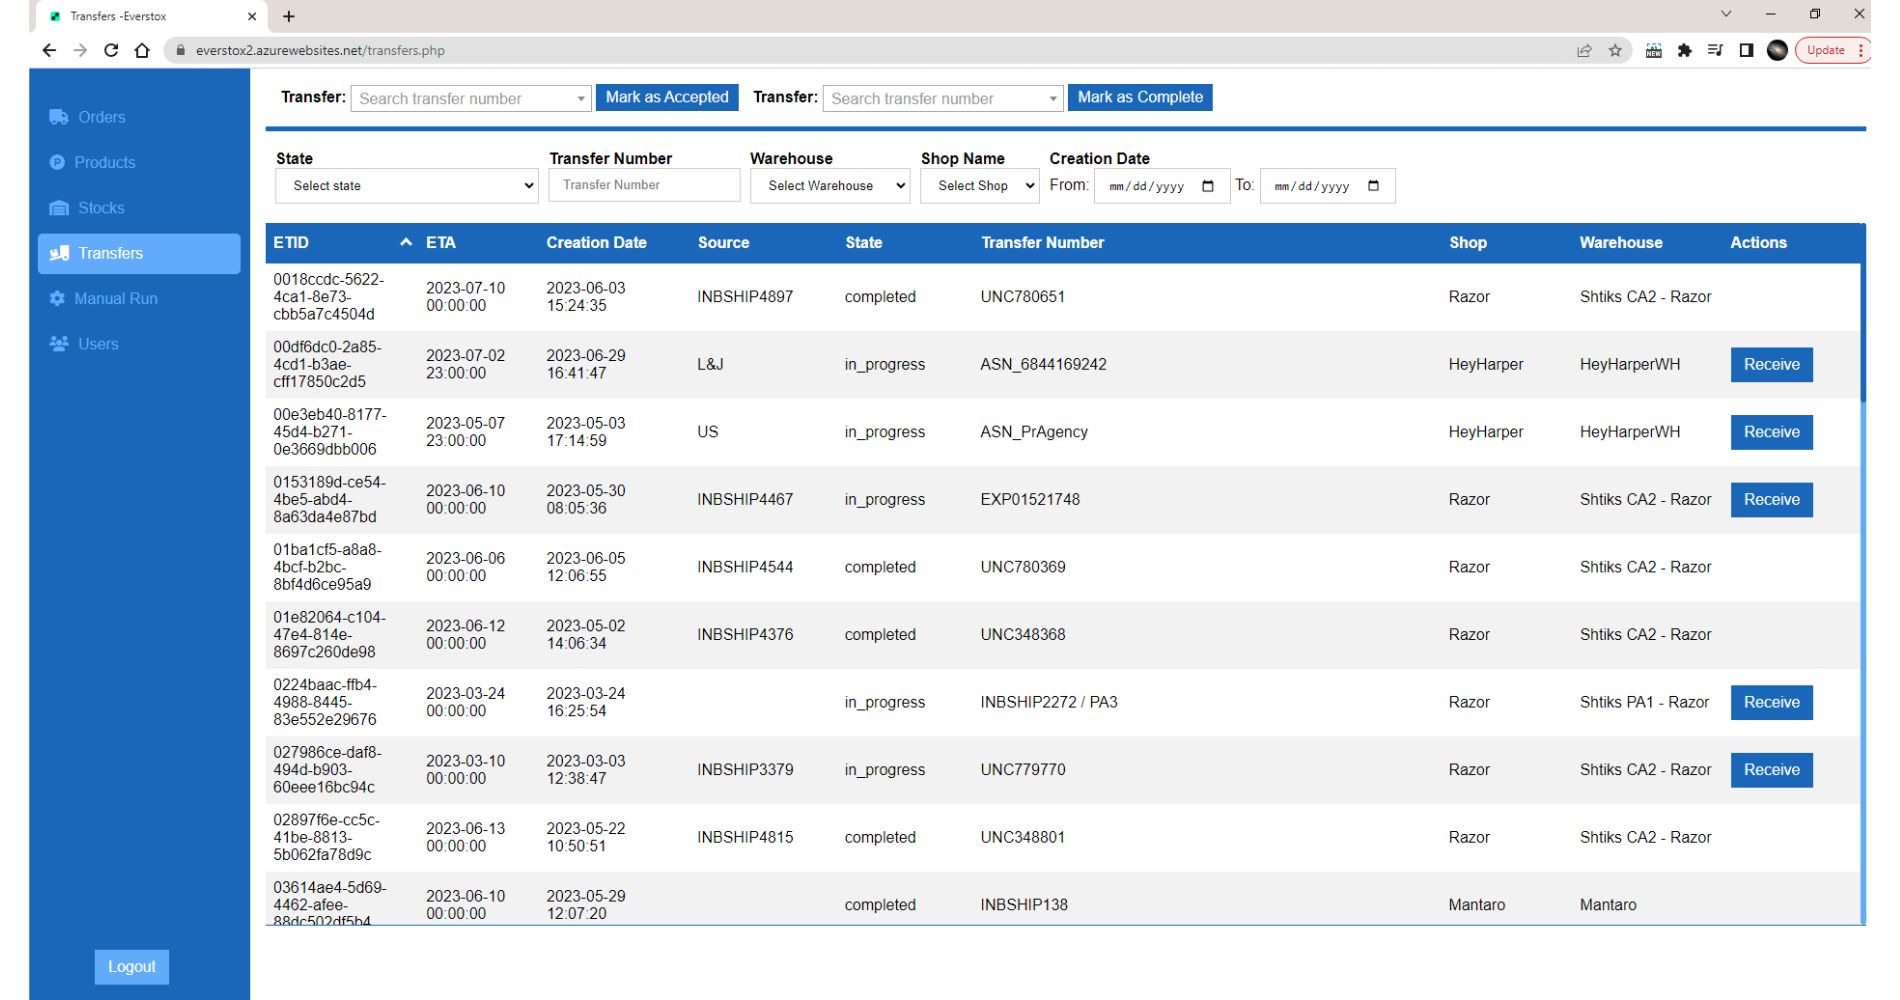This screenshot has width=1900, height=1000.
Task: Sort by Transfer Number column header
Action: [1042, 242]
